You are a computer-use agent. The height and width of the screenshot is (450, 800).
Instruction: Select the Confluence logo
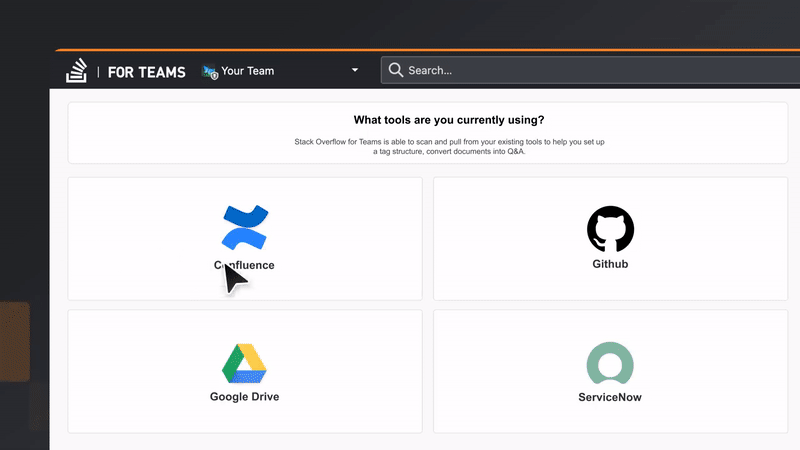[x=245, y=228]
